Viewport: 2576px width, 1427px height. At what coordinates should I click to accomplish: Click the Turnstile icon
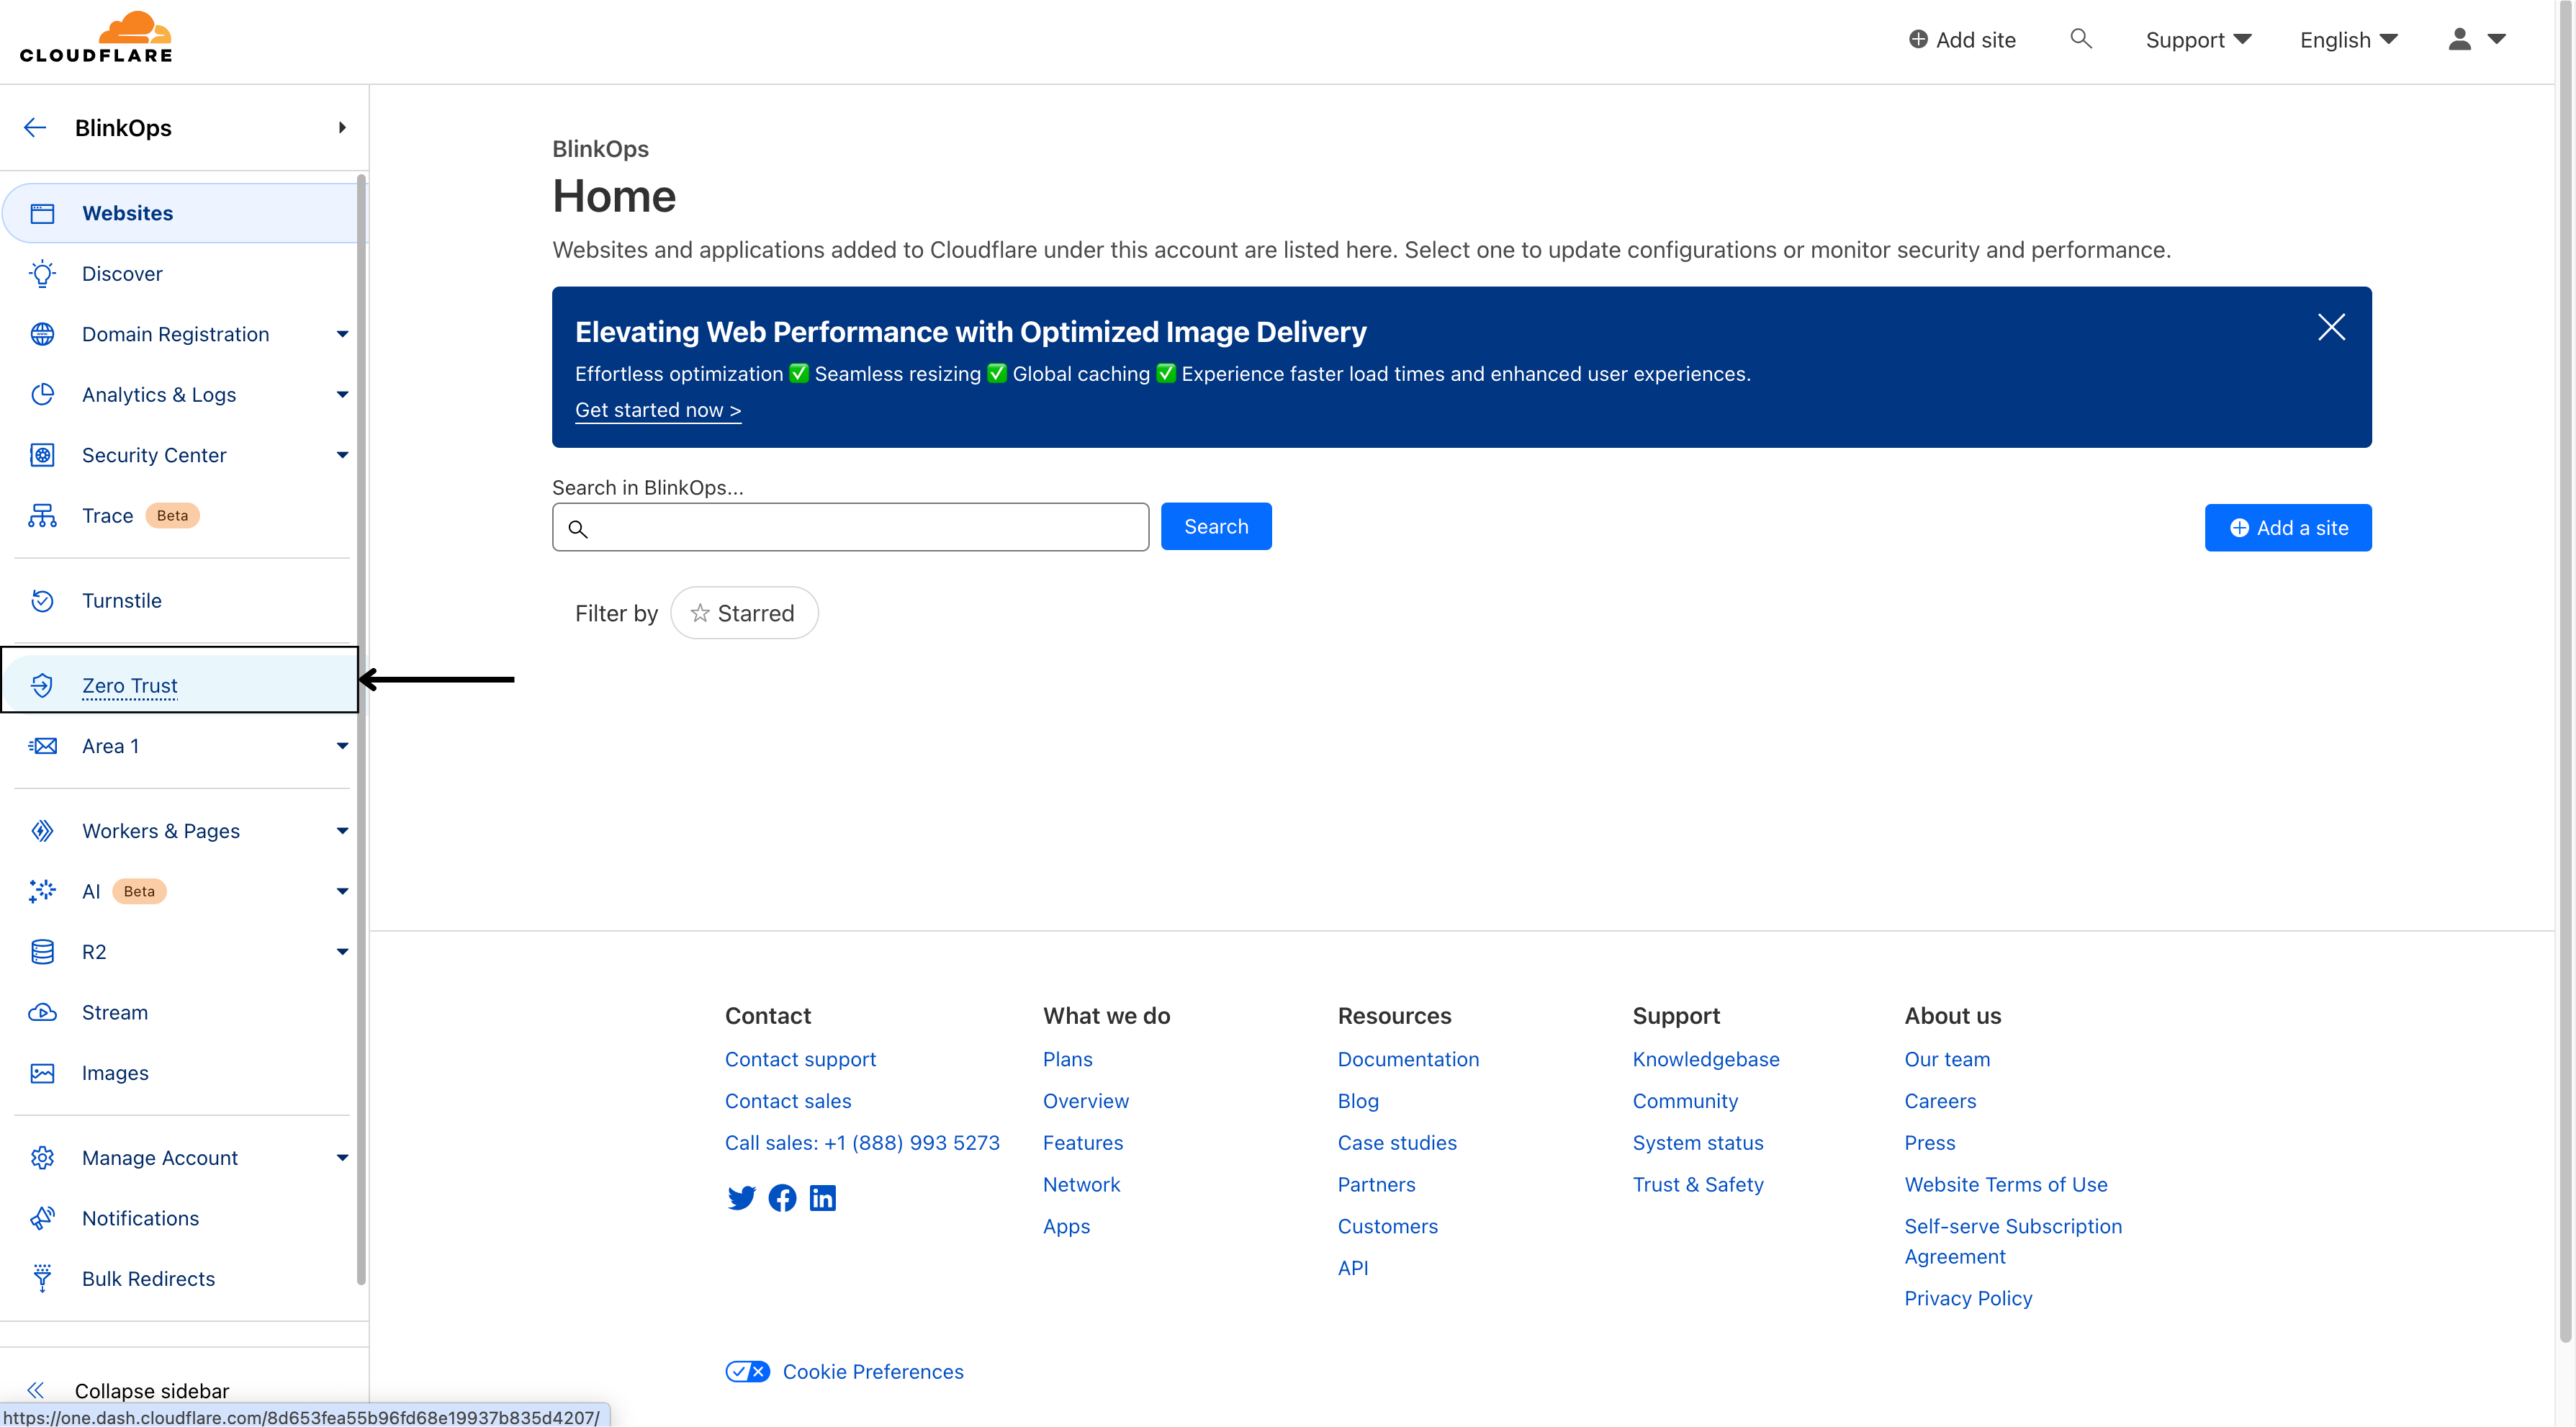click(x=42, y=600)
